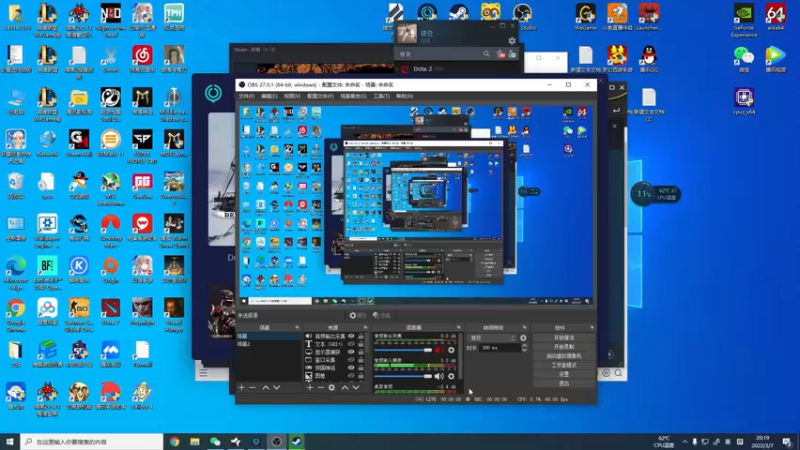Add a new scene with the plus icon
Viewport: 800px width, 450px height.
tap(242, 388)
